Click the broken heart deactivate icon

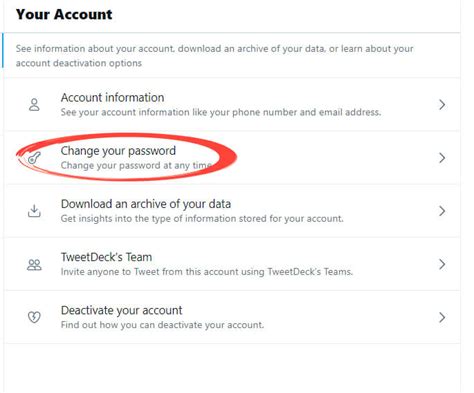click(x=34, y=317)
